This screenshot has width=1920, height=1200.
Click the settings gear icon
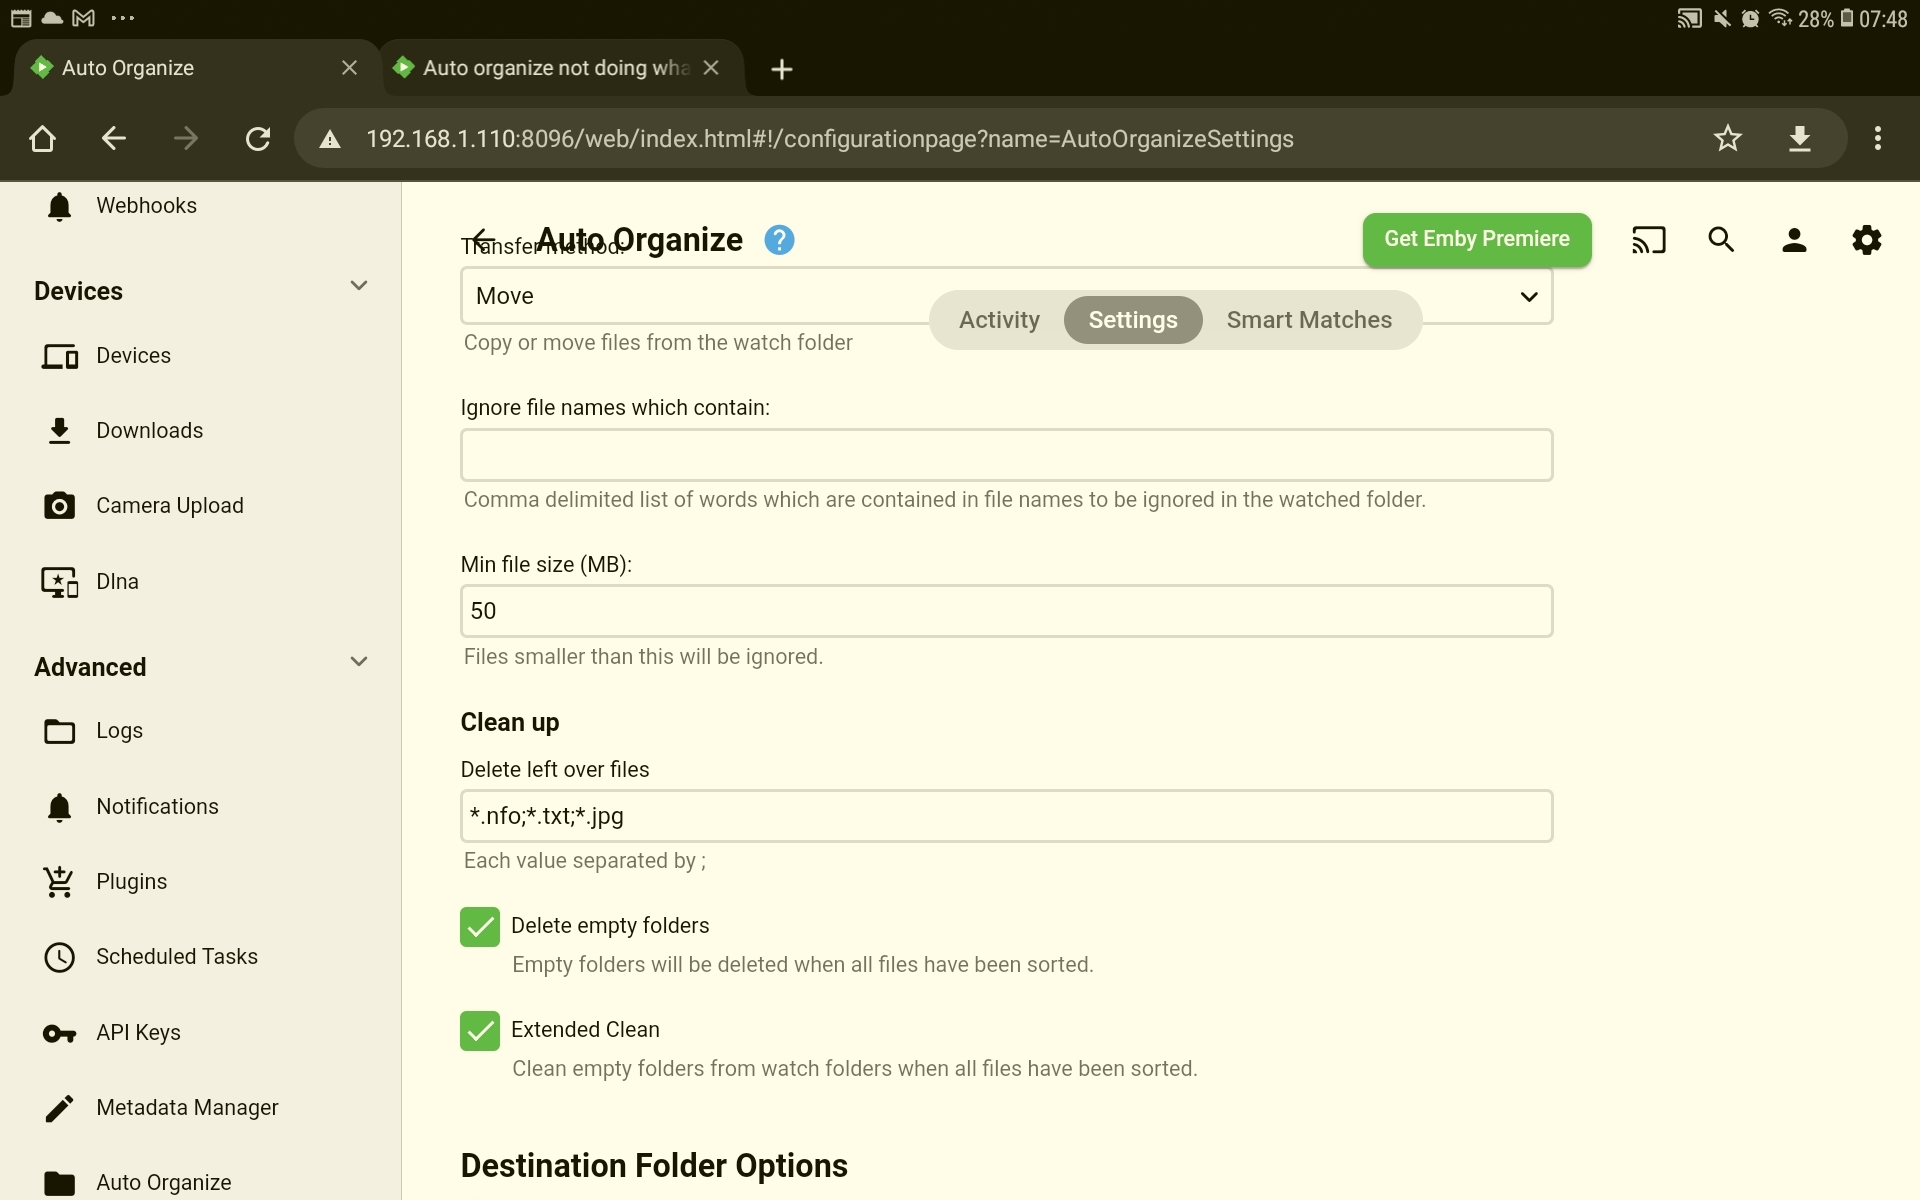pos(1866,240)
